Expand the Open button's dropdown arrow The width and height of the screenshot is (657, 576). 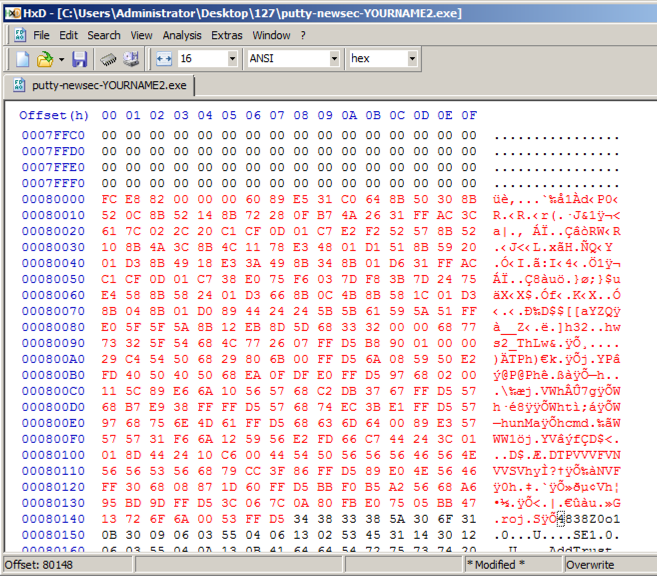click(62, 59)
